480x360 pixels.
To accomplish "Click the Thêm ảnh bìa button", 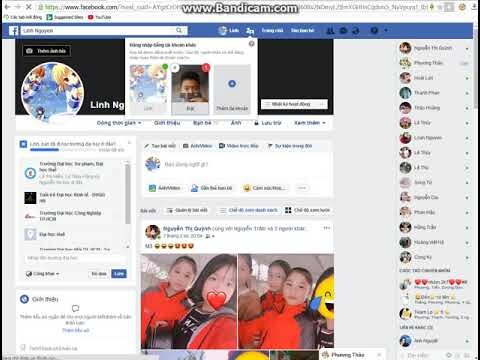I will point(47,51).
